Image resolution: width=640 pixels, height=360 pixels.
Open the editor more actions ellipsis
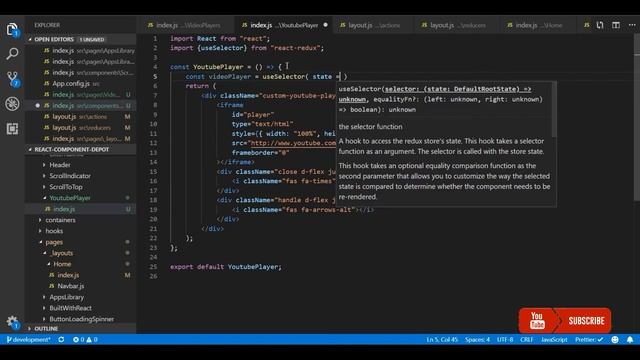[x=631, y=25]
